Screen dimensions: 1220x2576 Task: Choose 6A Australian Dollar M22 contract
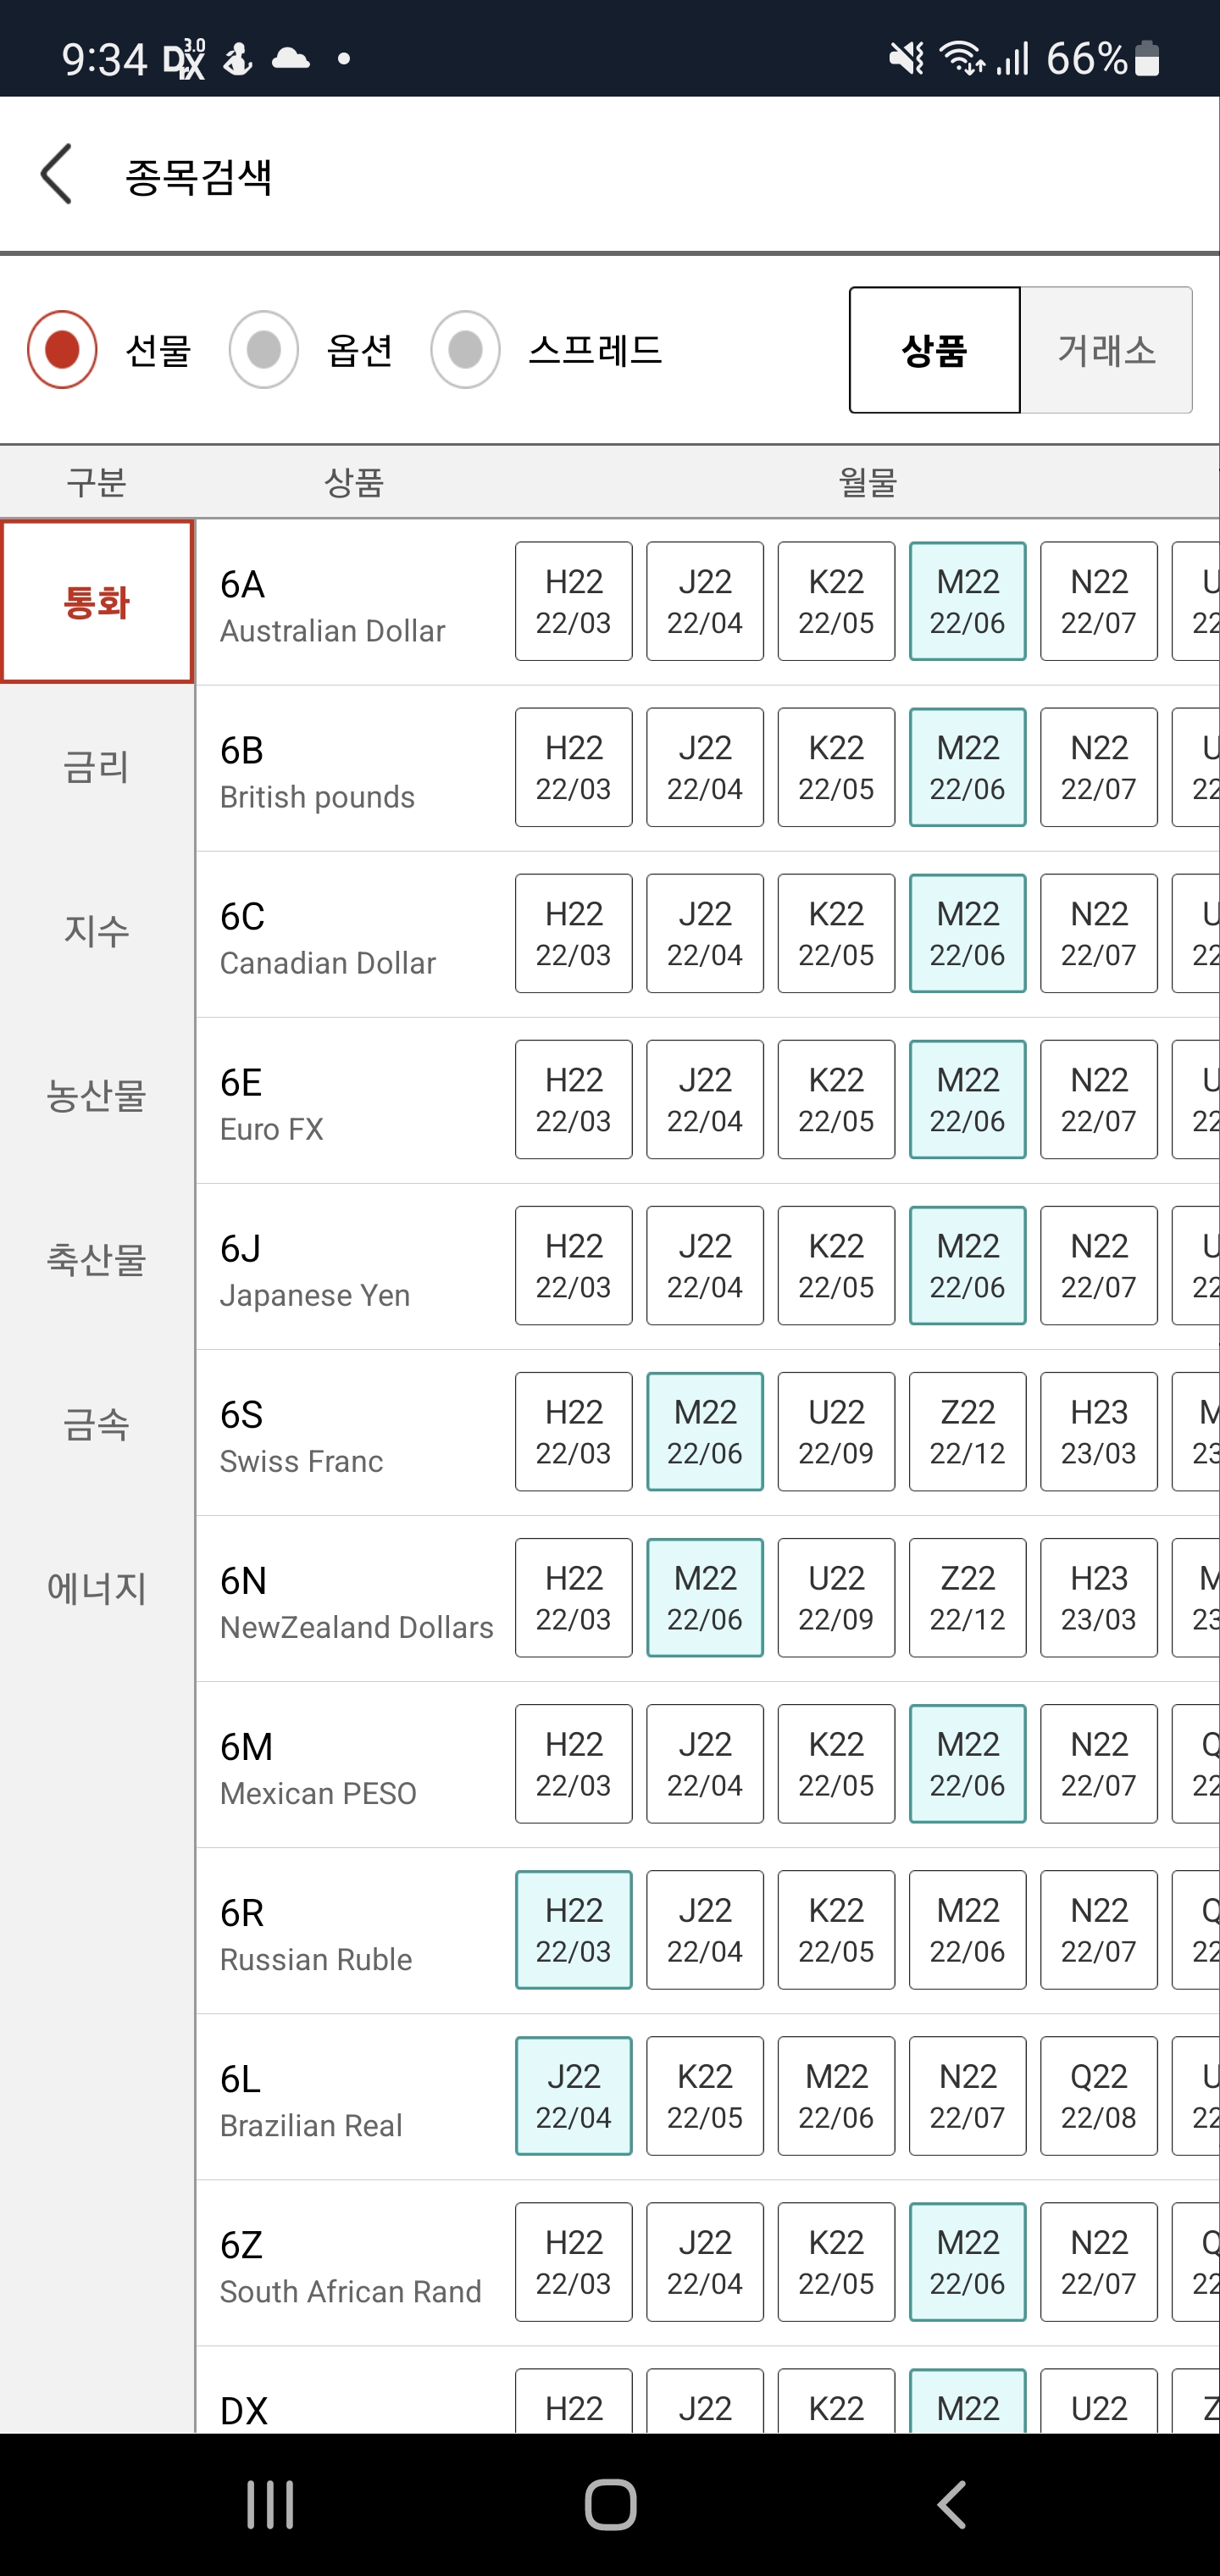[x=967, y=601]
